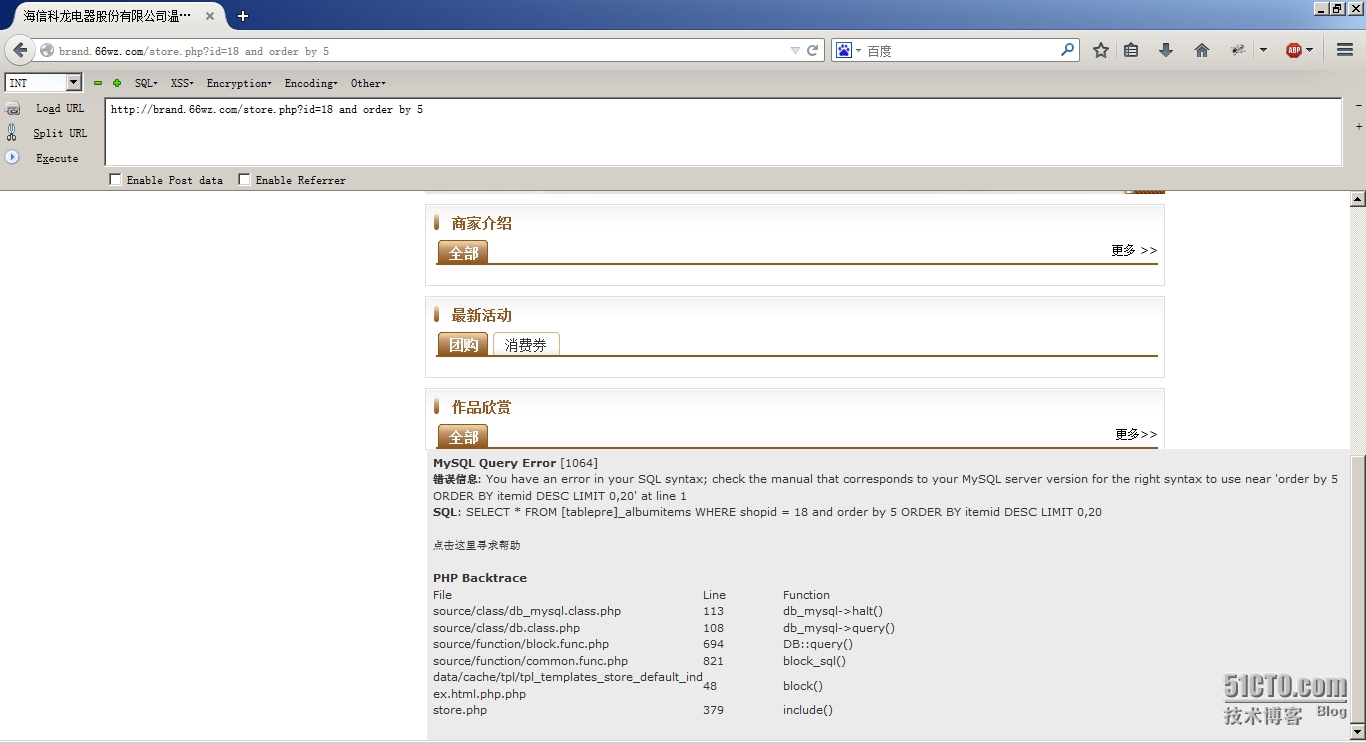The width and height of the screenshot is (1366, 744).
Task: Reload the page with the refresh icon
Action: click(812, 50)
